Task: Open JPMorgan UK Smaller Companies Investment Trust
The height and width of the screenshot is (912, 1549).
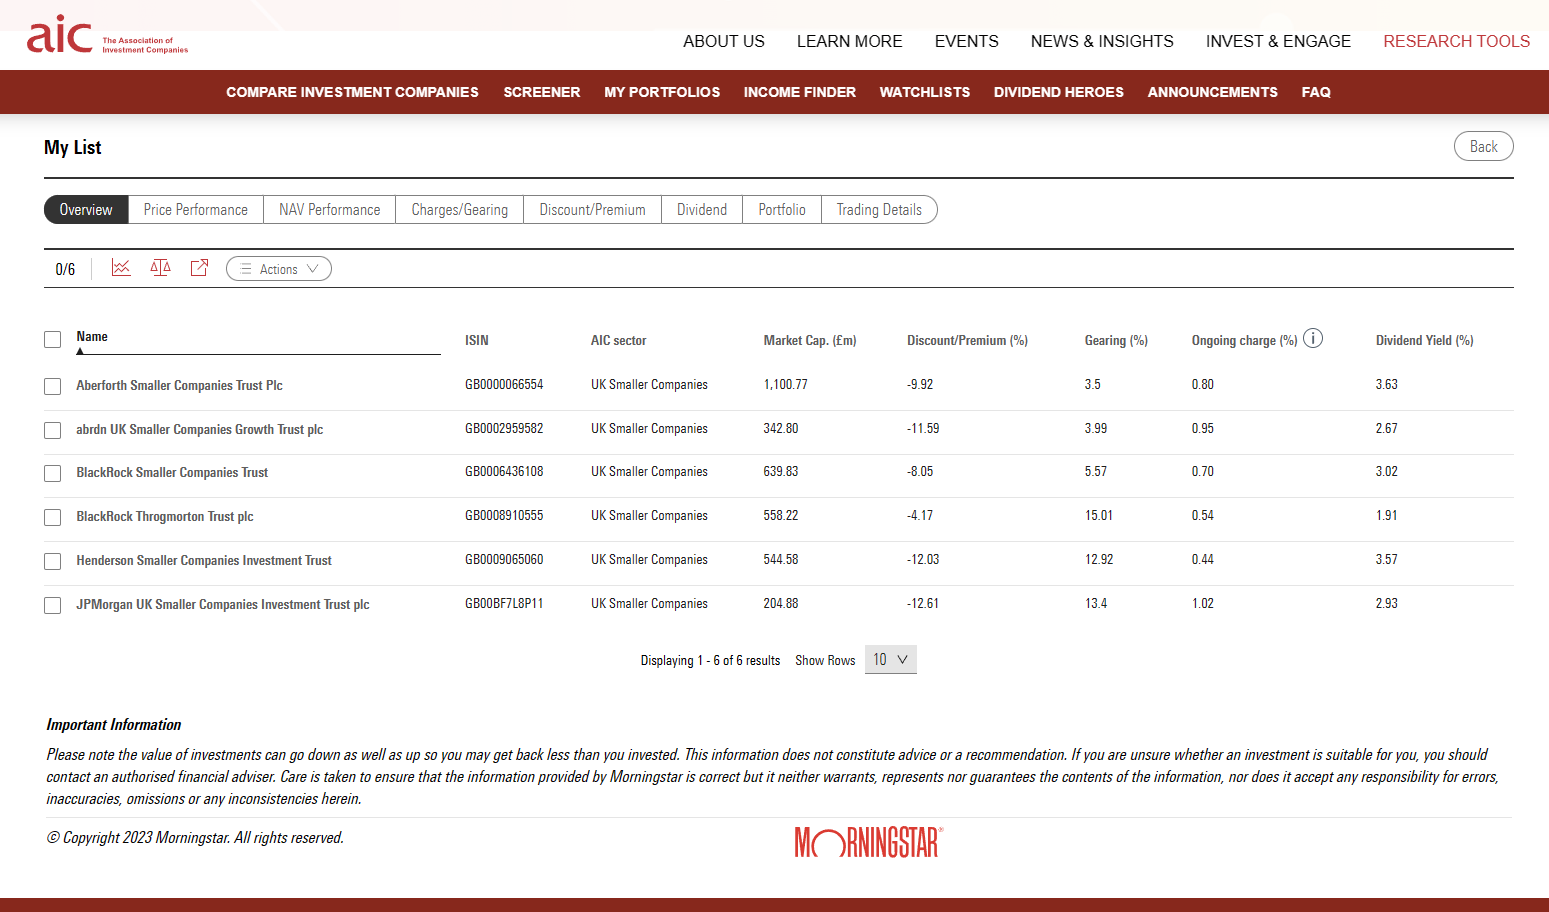Action: pos(223,605)
